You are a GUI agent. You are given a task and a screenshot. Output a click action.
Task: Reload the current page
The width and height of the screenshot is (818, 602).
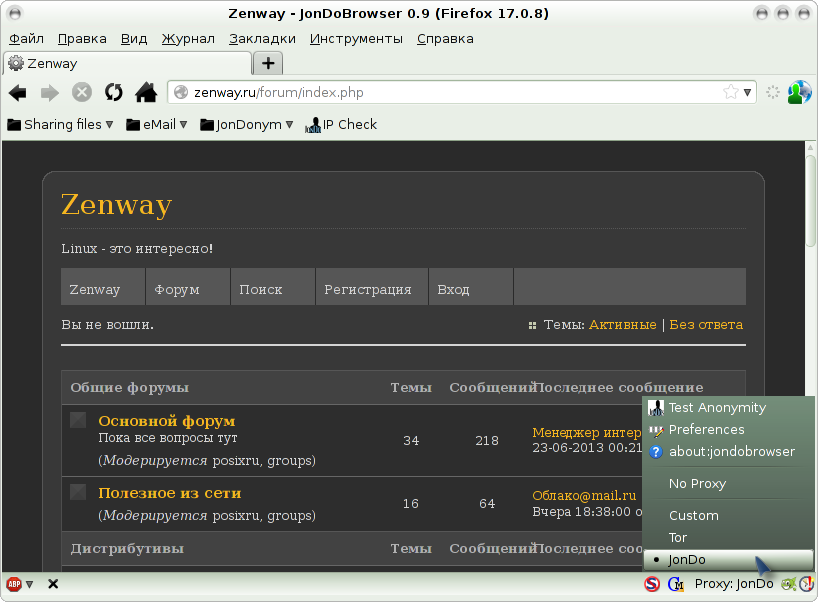coord(113,92)
